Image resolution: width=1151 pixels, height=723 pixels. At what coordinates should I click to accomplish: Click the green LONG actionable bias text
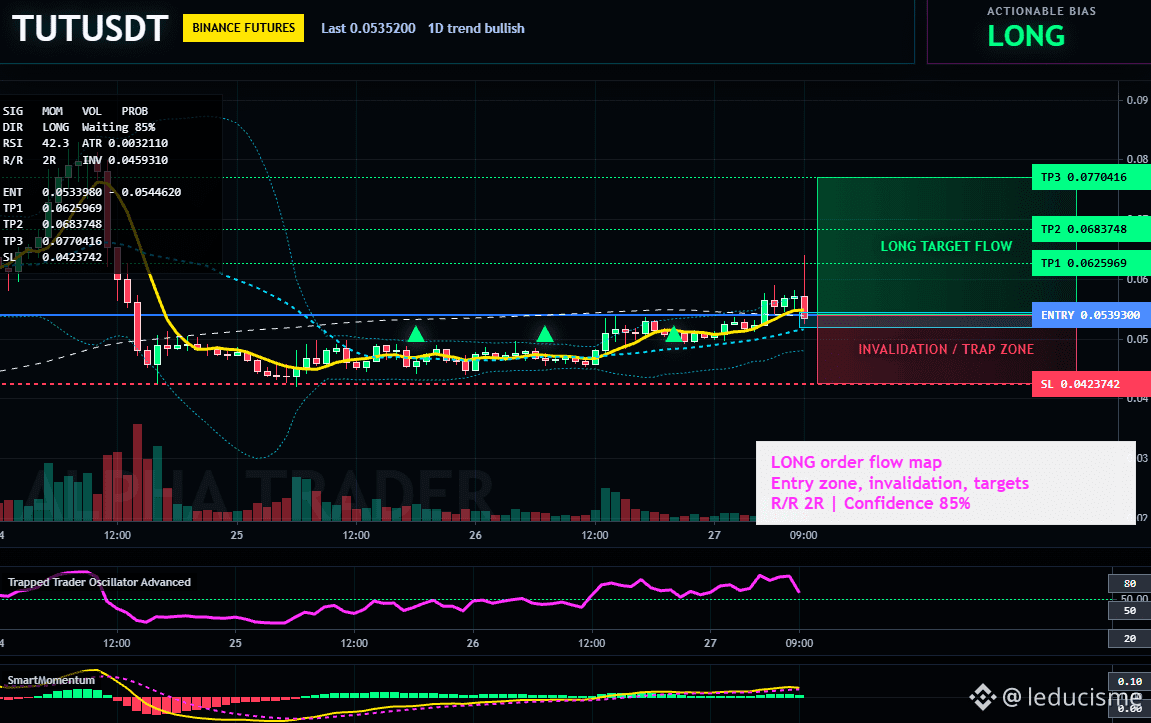1025,36
